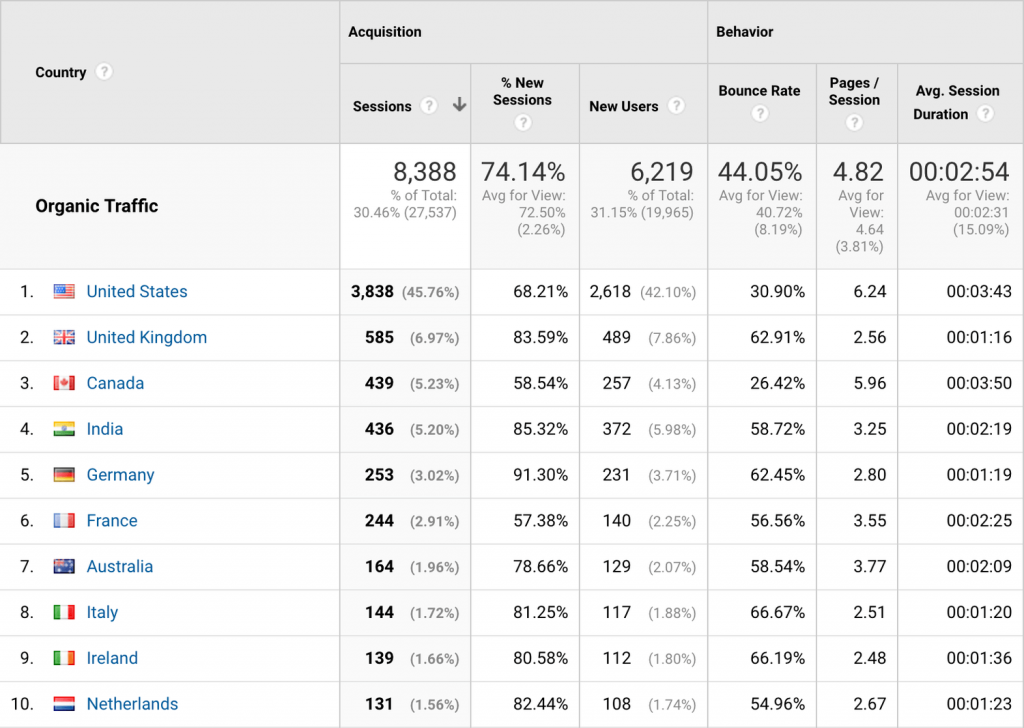Select Germany % new sessions 91.30%
Screen dimensions: 1024x728
click(540, 475)
